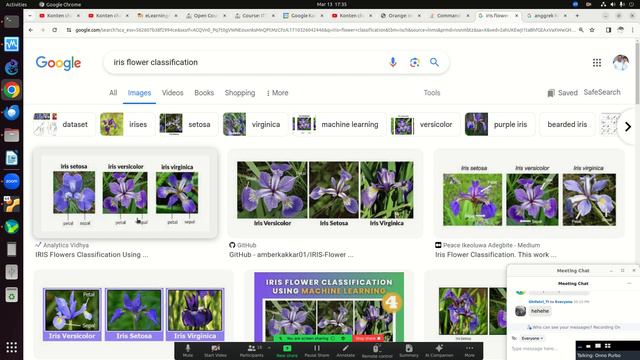
Task: Open 'IRIS Flowers Classification Using' link
Action: [x=92, y=255]
